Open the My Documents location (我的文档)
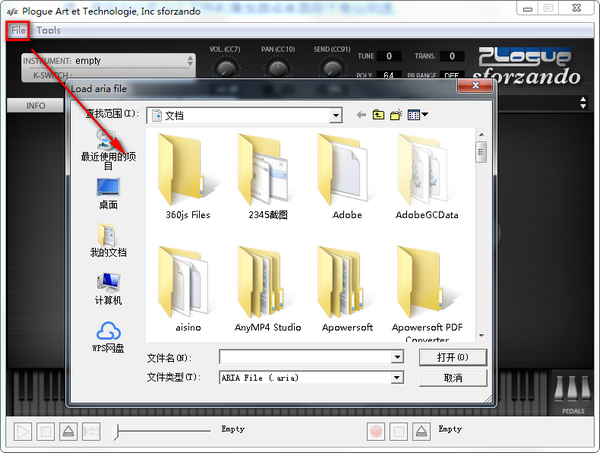 (108, 240)
